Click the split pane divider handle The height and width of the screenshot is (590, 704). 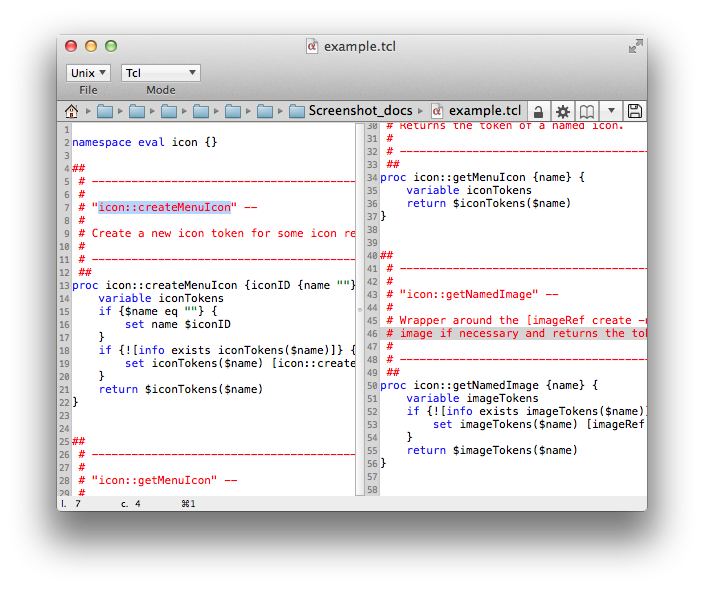coord(359,310)
